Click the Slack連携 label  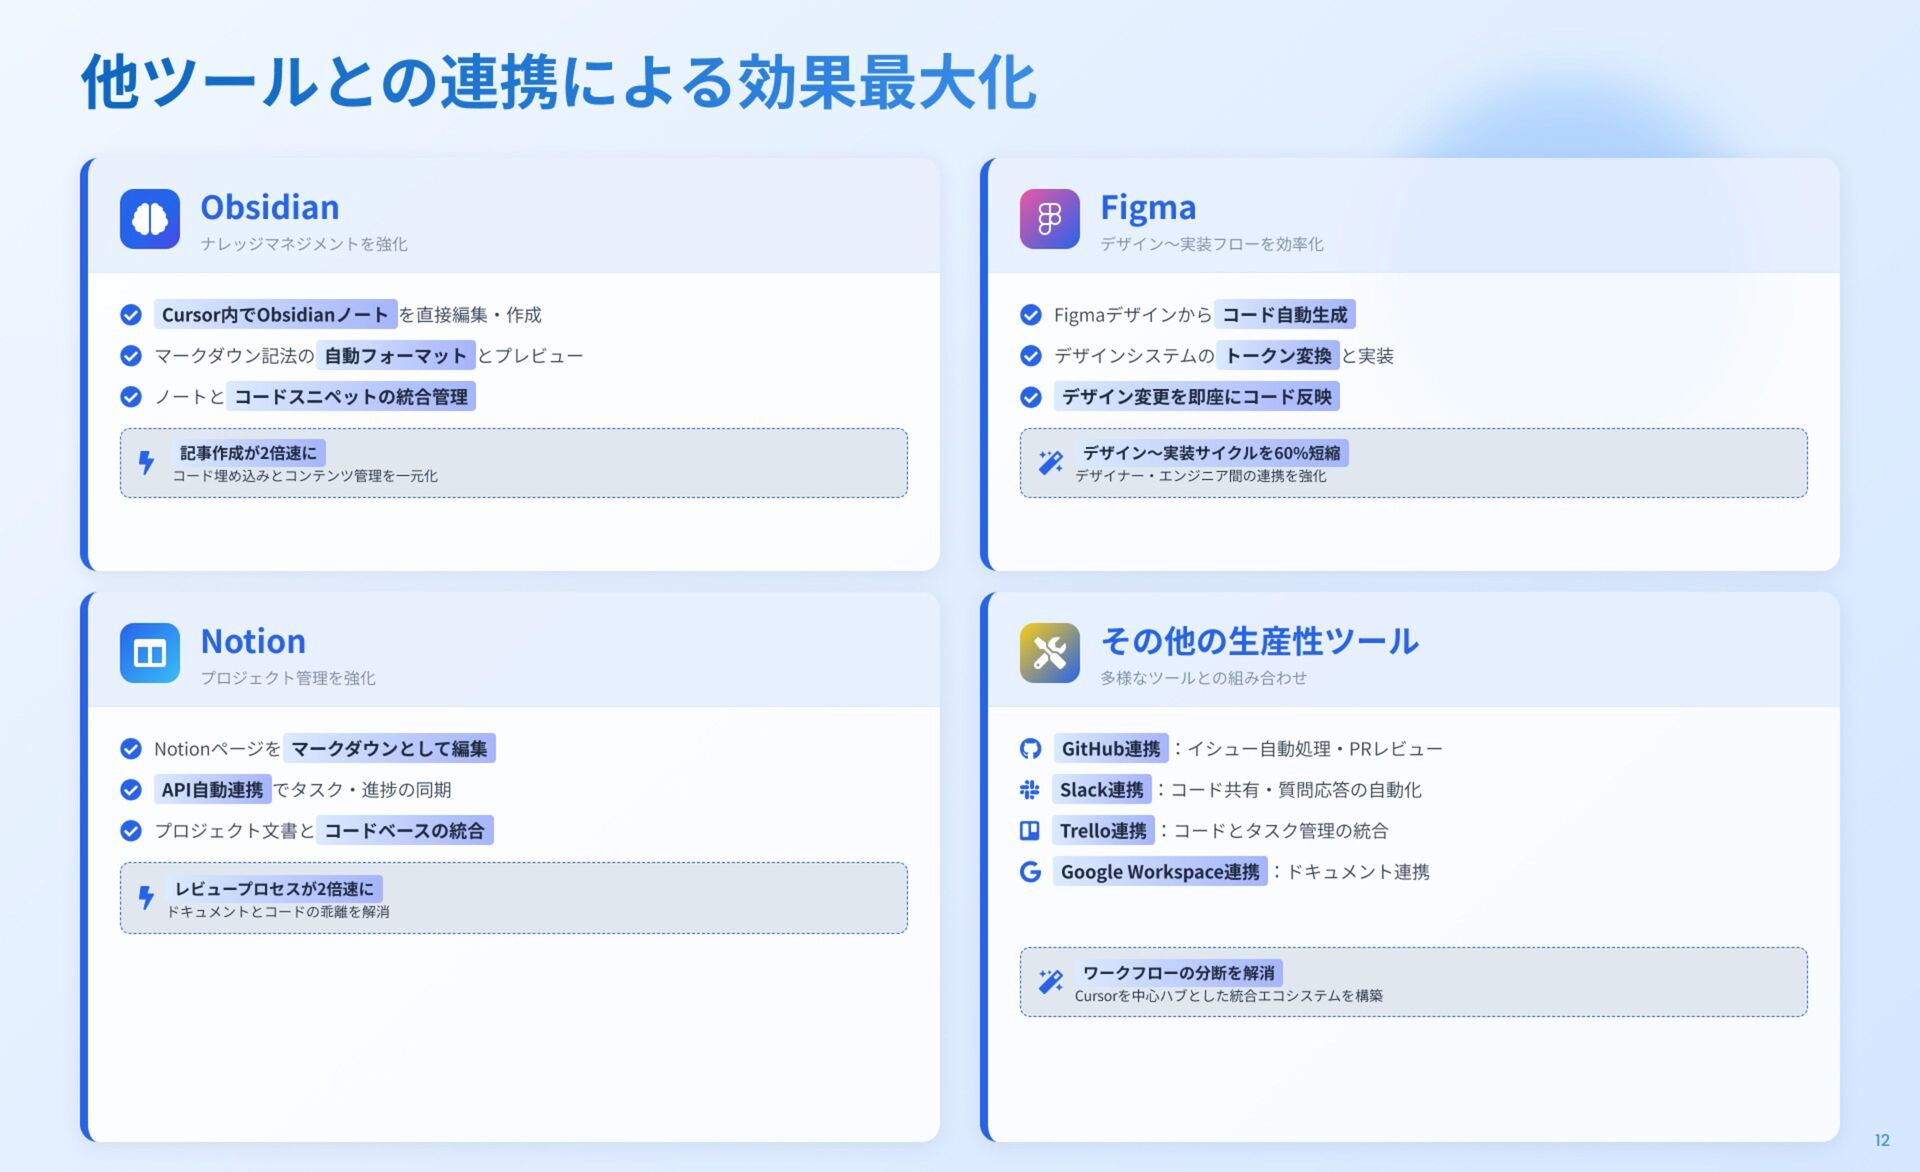[x=1102, y=790]
